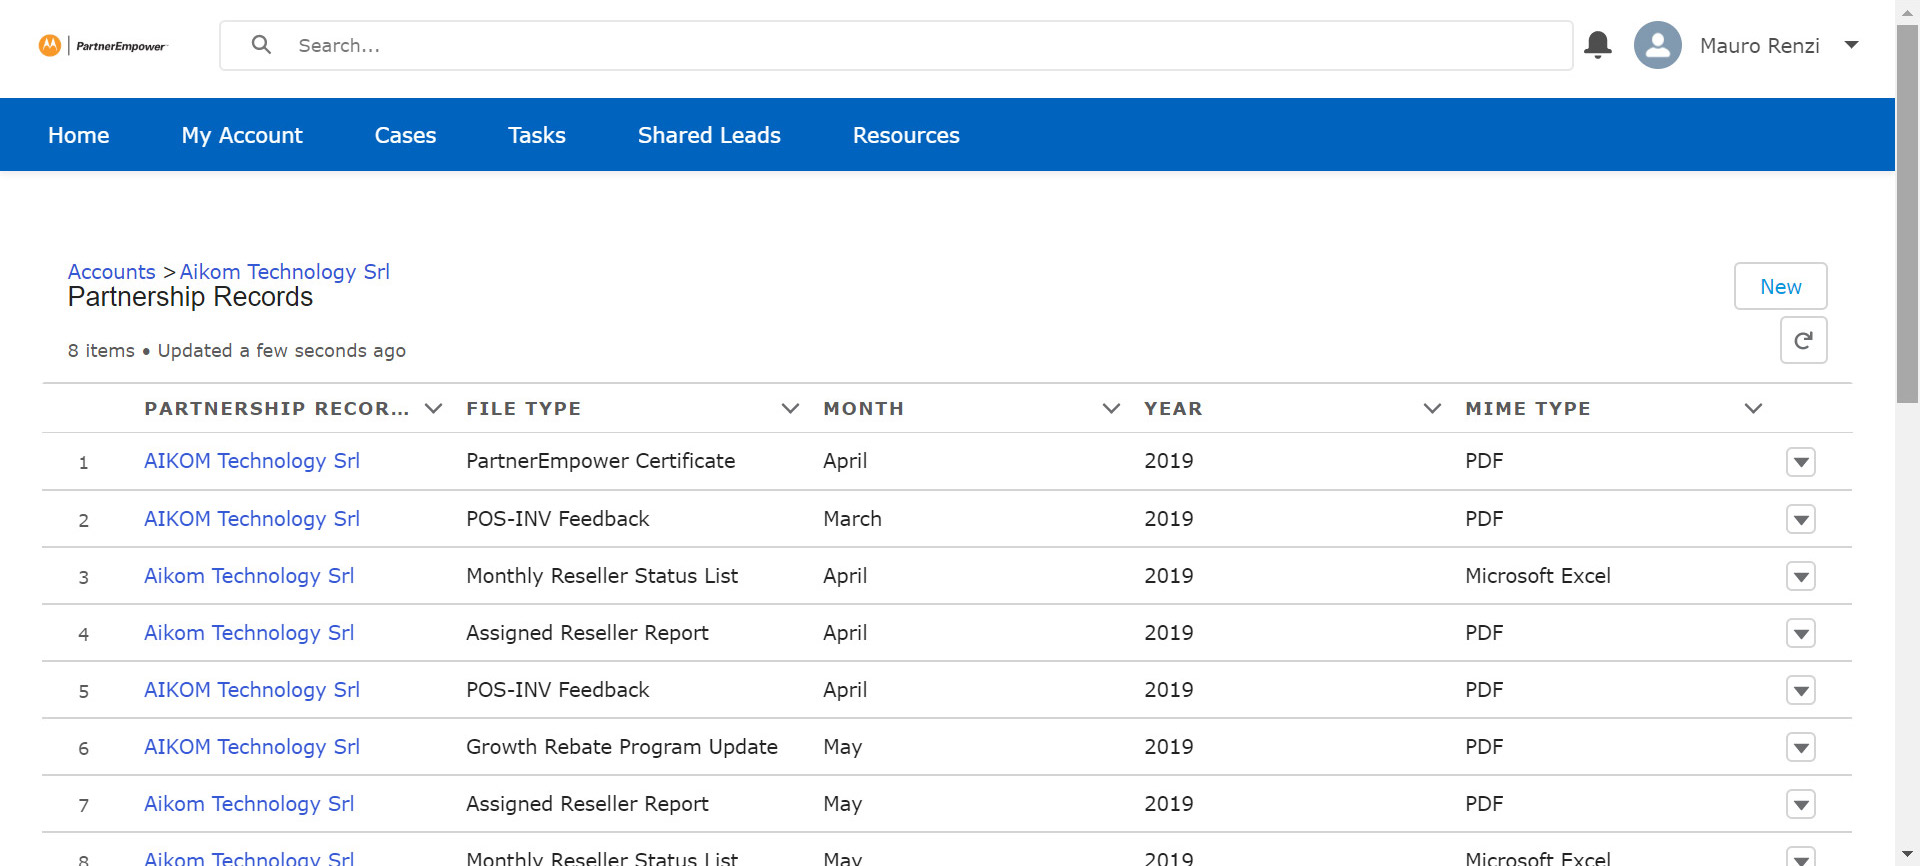Focus the Search input field

coord(896,45)
